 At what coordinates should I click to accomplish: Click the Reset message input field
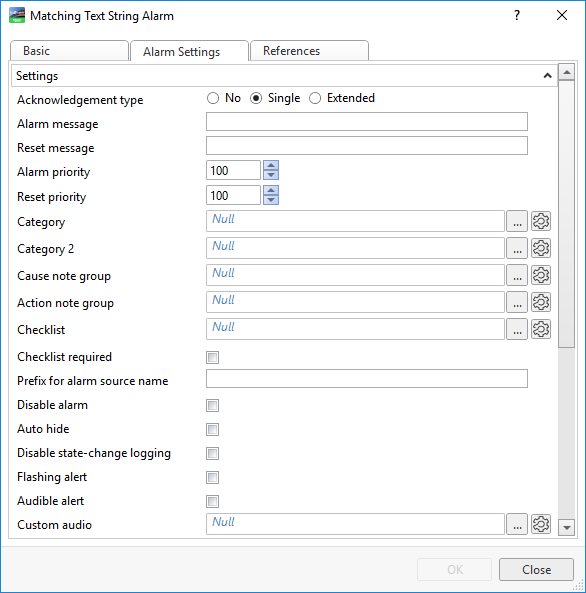367,146
